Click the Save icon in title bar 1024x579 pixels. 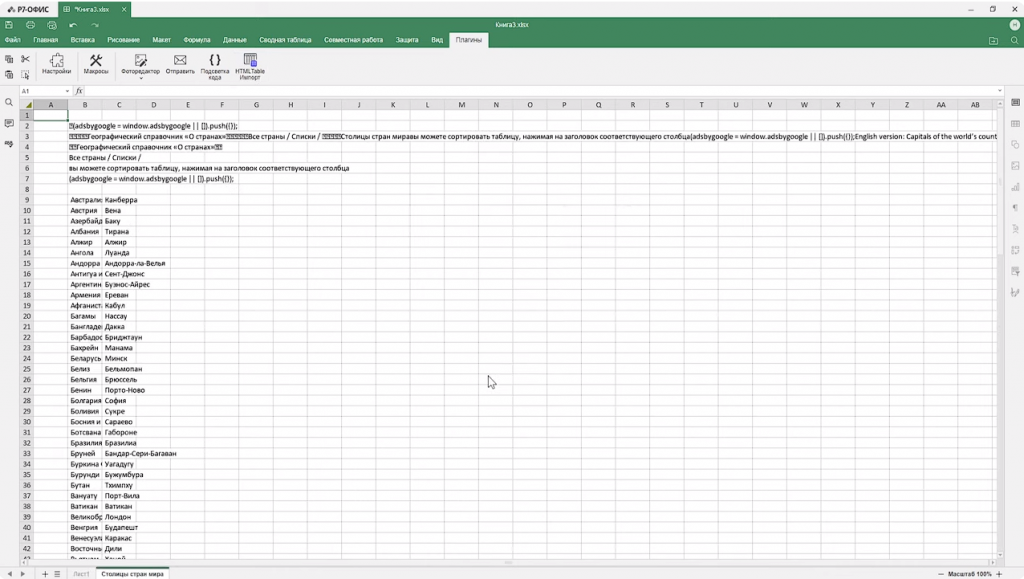tap(9, 25)
